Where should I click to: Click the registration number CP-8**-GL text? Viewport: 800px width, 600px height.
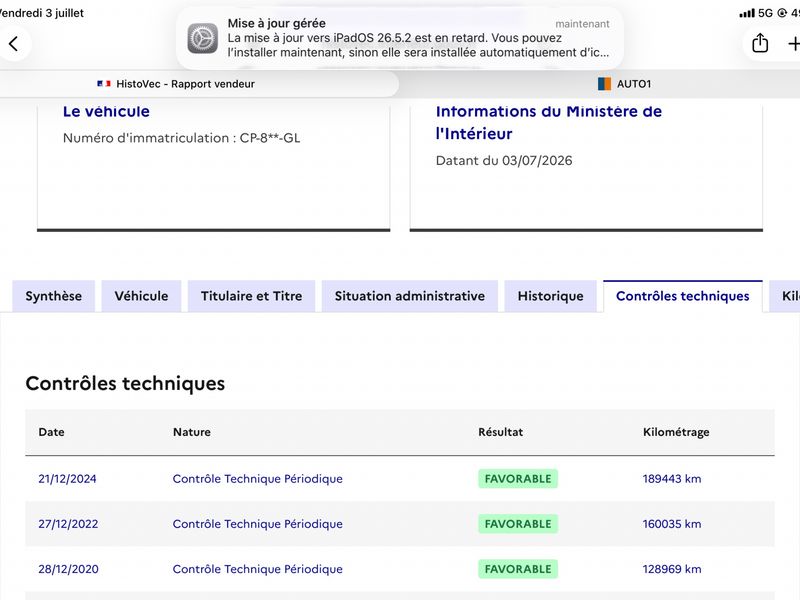coord(270,138)
